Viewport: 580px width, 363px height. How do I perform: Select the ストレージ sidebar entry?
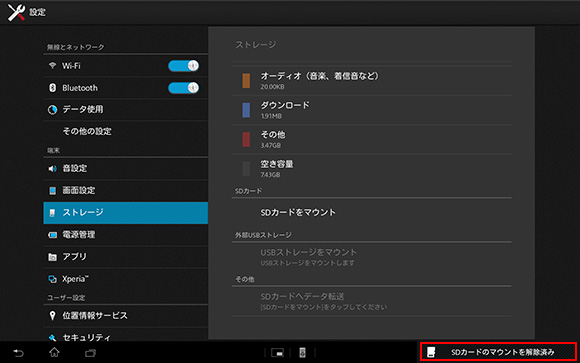[x=126, y=213]
